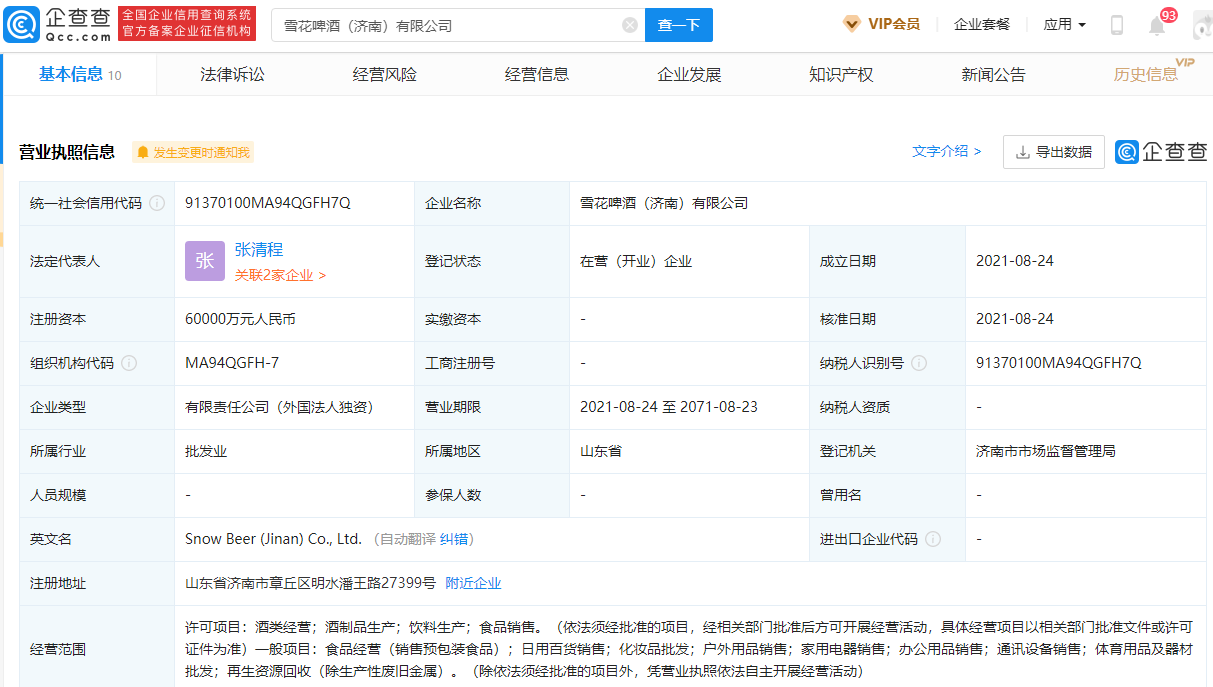Open 张清程 profile link
This screenshot has width=1213, height=687.
click(259, 250)
